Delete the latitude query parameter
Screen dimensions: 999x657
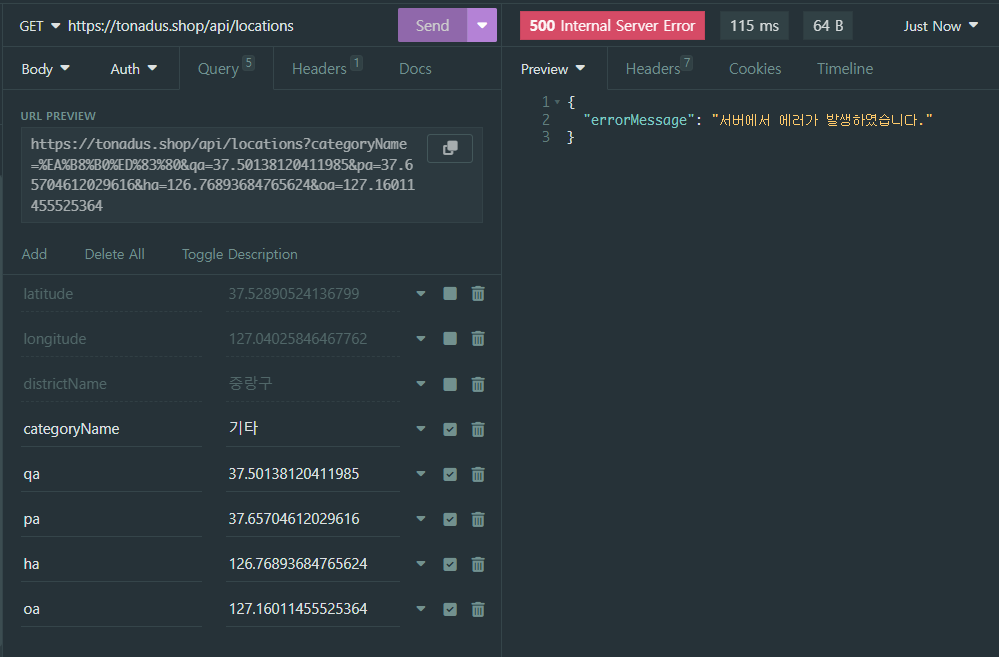pos(478,294)
